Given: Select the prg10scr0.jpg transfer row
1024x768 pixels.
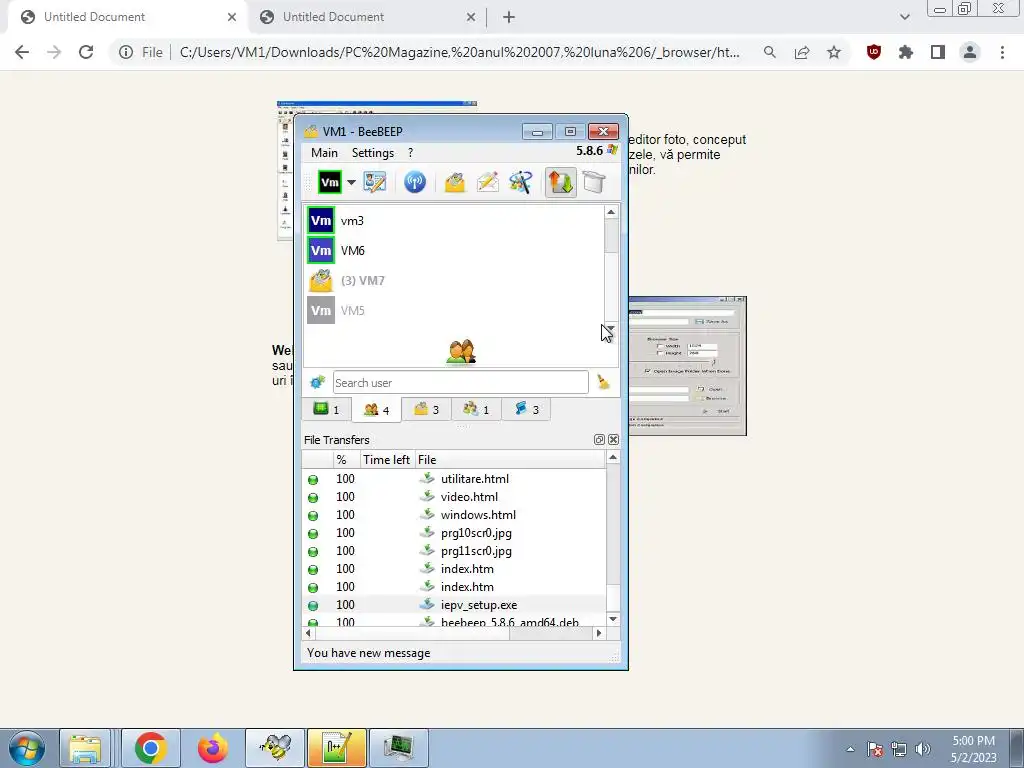Looking at the screenshot, I should 455,533.
